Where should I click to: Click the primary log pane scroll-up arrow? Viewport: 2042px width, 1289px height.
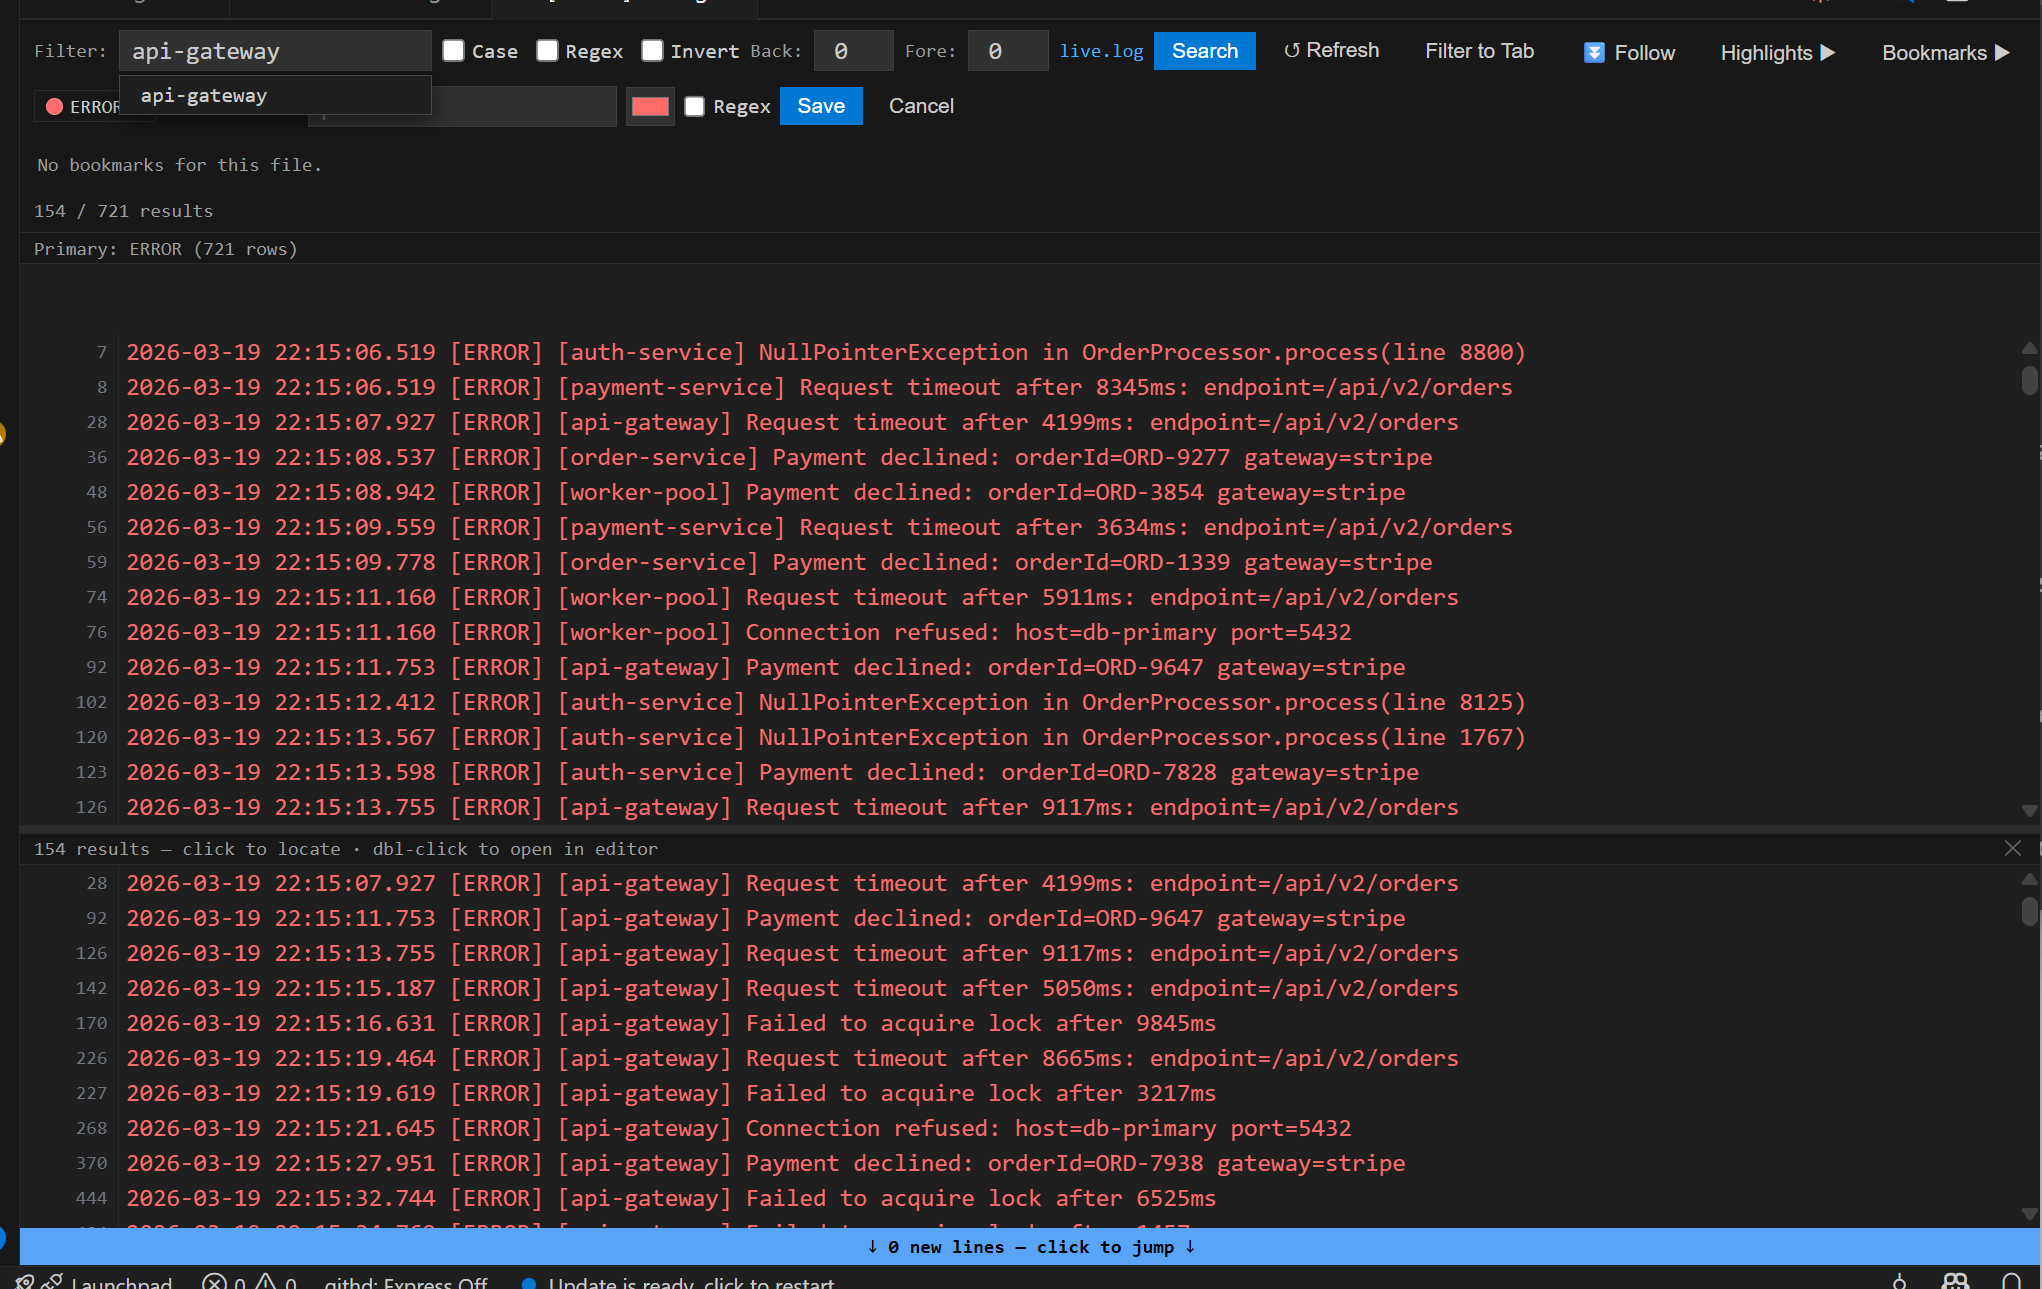pyautogui.click(x=2029, y=348)
